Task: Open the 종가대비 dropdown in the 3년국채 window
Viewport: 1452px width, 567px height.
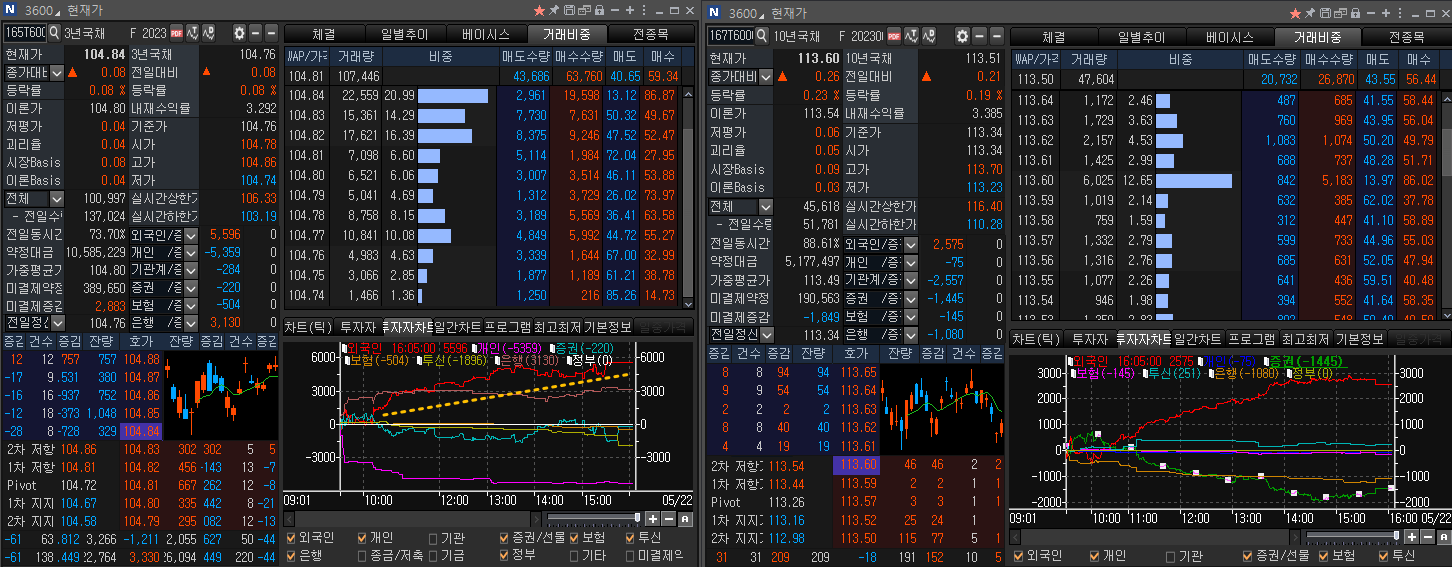Action: 57,72
